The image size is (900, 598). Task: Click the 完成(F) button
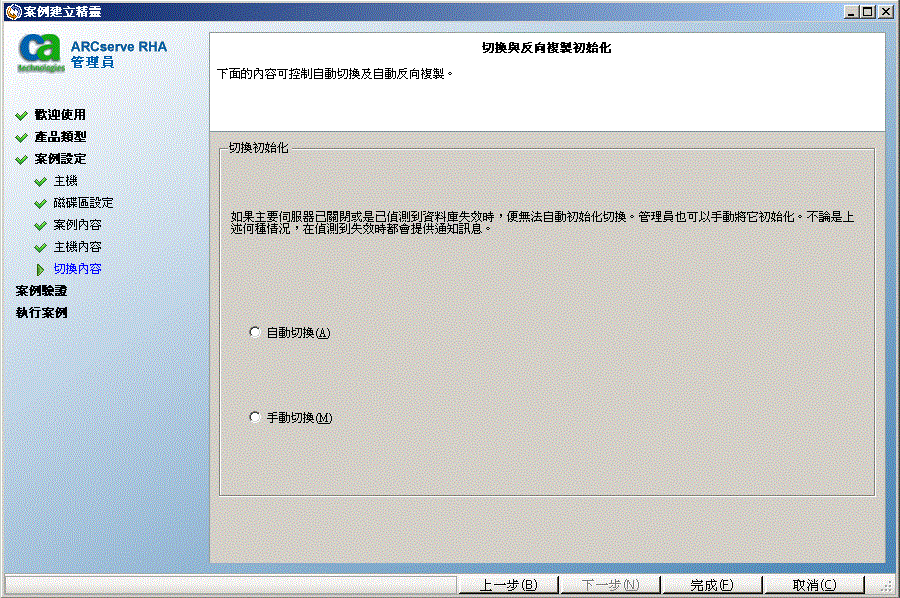[x=712, y=585]
